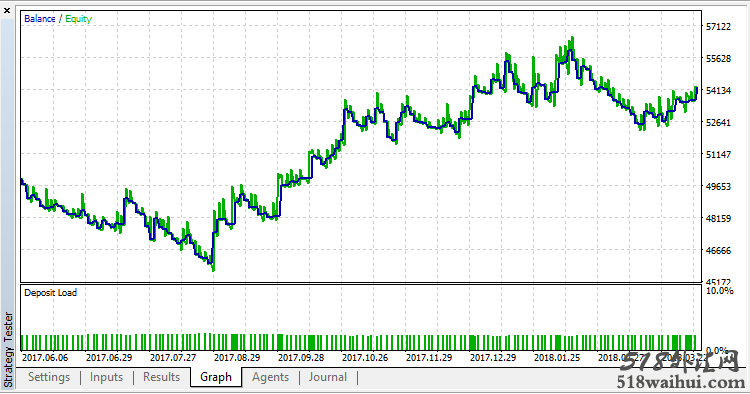Image resolution: width=750 pixels, height=394 pixels.
Task: Close the Strategy Tester panel
Action: pos(7,11)
